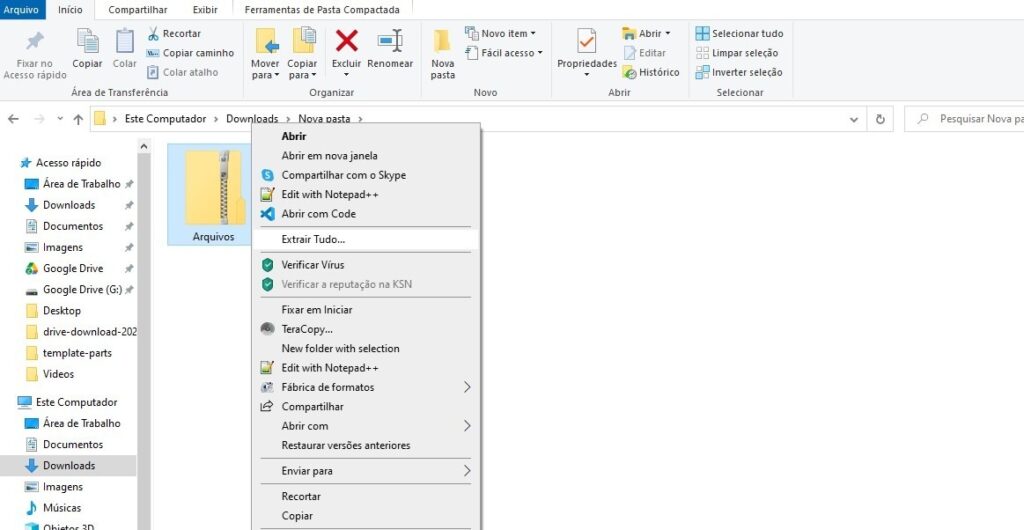1024x530 pixels.
Task: Click the Abrir button in ribbon
Action: (647, 33)
